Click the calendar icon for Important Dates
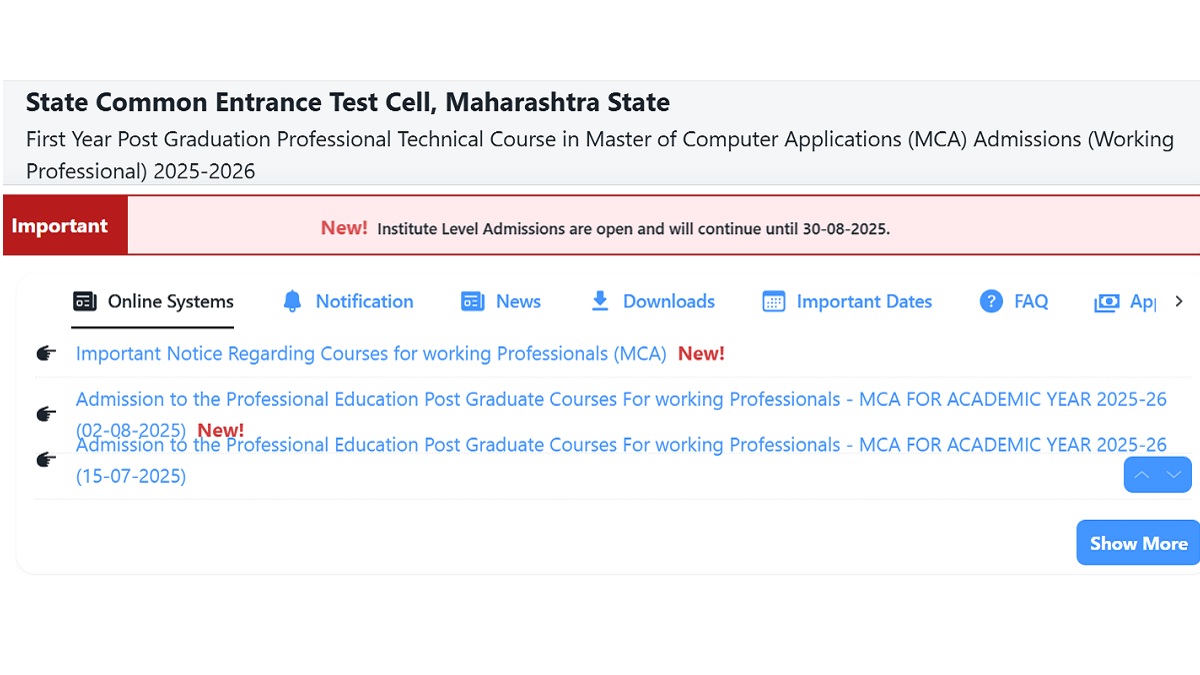 click(x=774, y=301)
